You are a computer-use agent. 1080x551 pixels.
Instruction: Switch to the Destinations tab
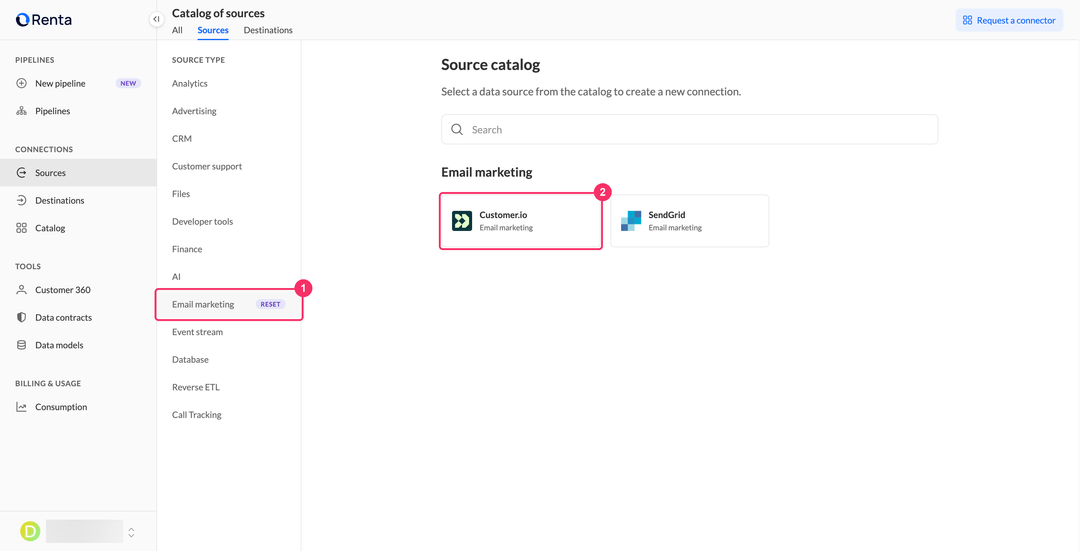(268, 30)
